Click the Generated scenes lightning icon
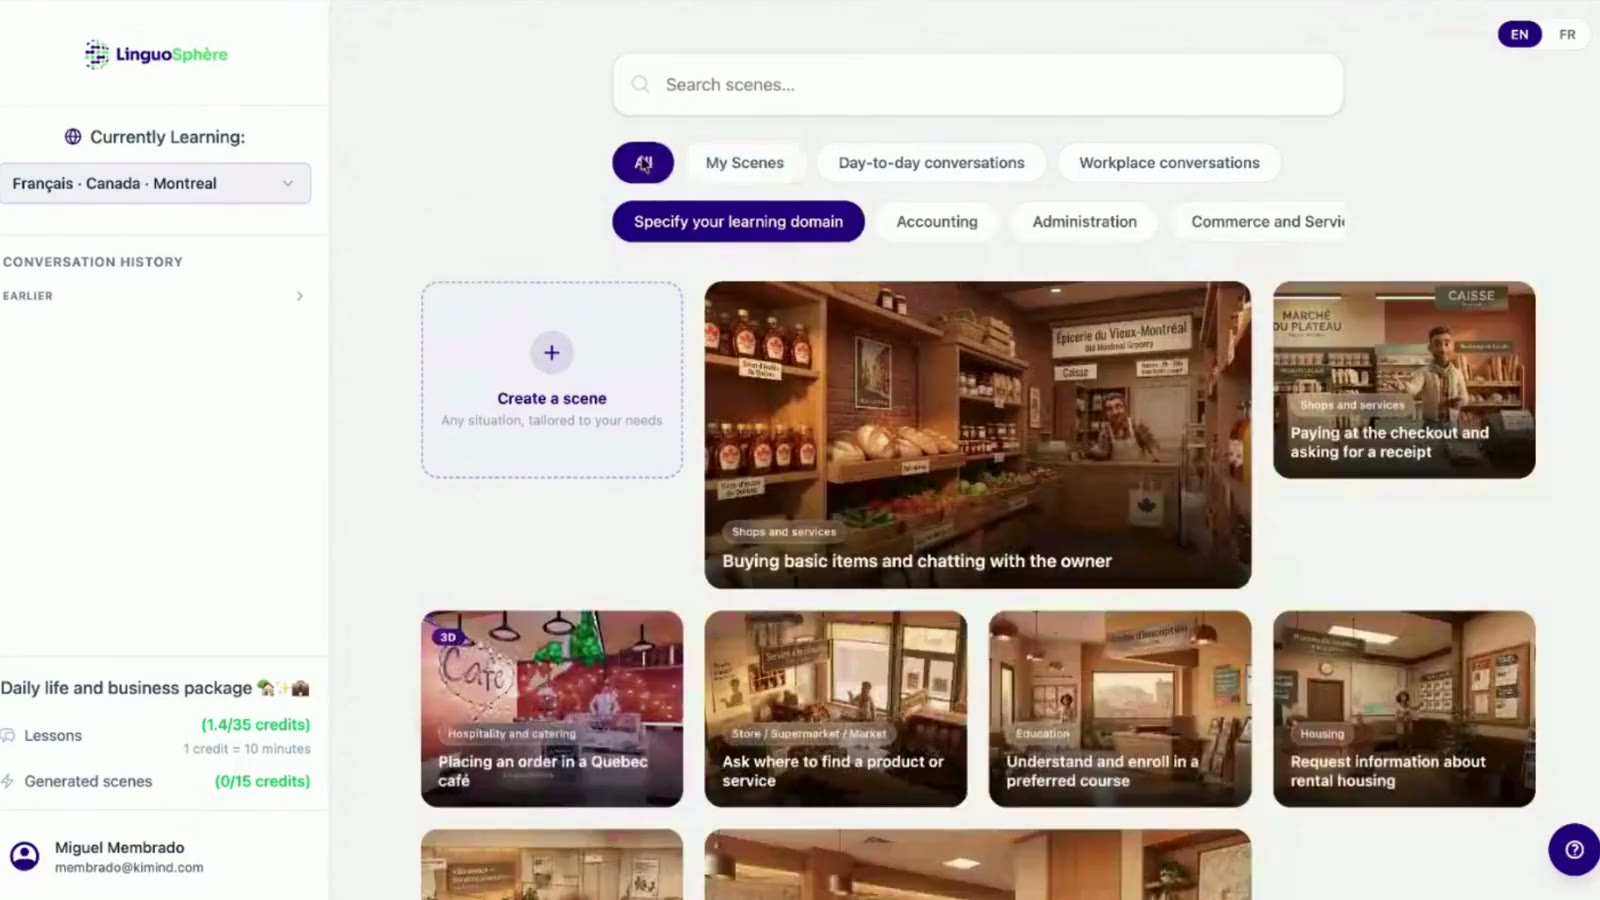Image resolution: width=1600 pixels, height=900 pixels. pyautogui.click(x=8, y=781)
